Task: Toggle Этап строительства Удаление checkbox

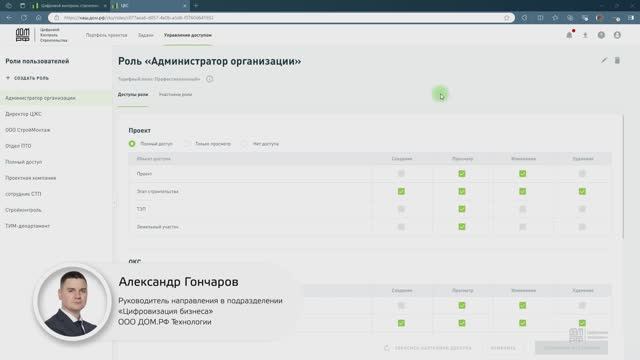Action: tap(582, 191)
